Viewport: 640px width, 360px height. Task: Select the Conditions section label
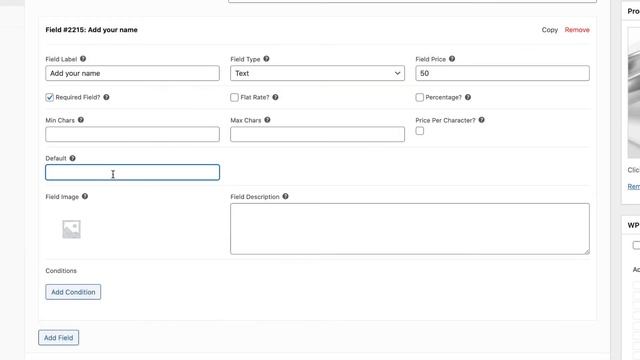coord(61,271)
